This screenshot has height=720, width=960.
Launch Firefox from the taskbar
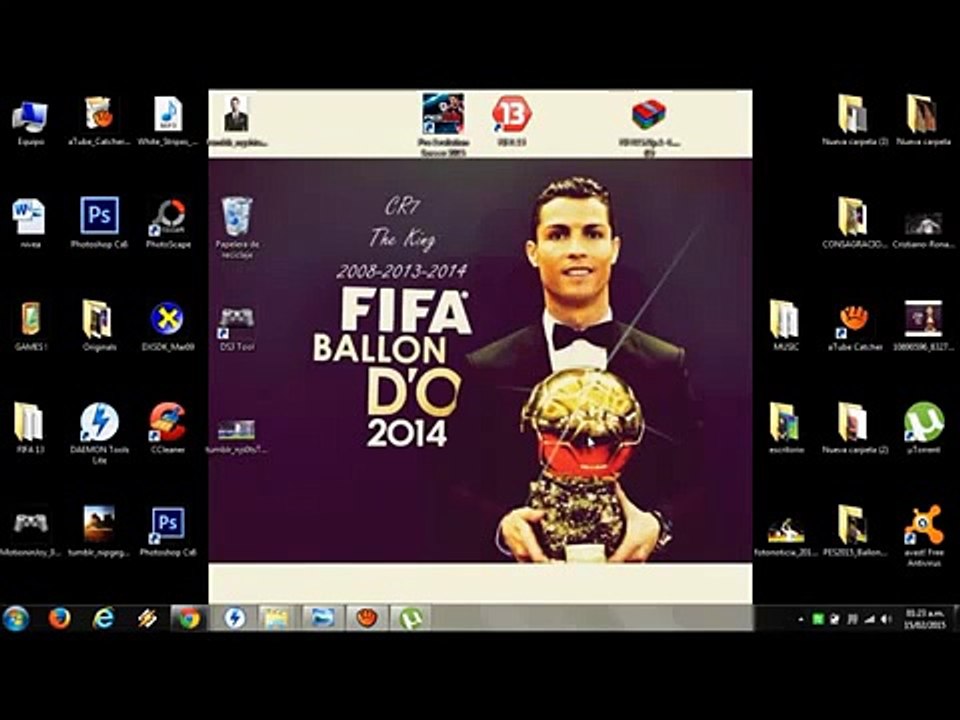(x=59, y=618)
